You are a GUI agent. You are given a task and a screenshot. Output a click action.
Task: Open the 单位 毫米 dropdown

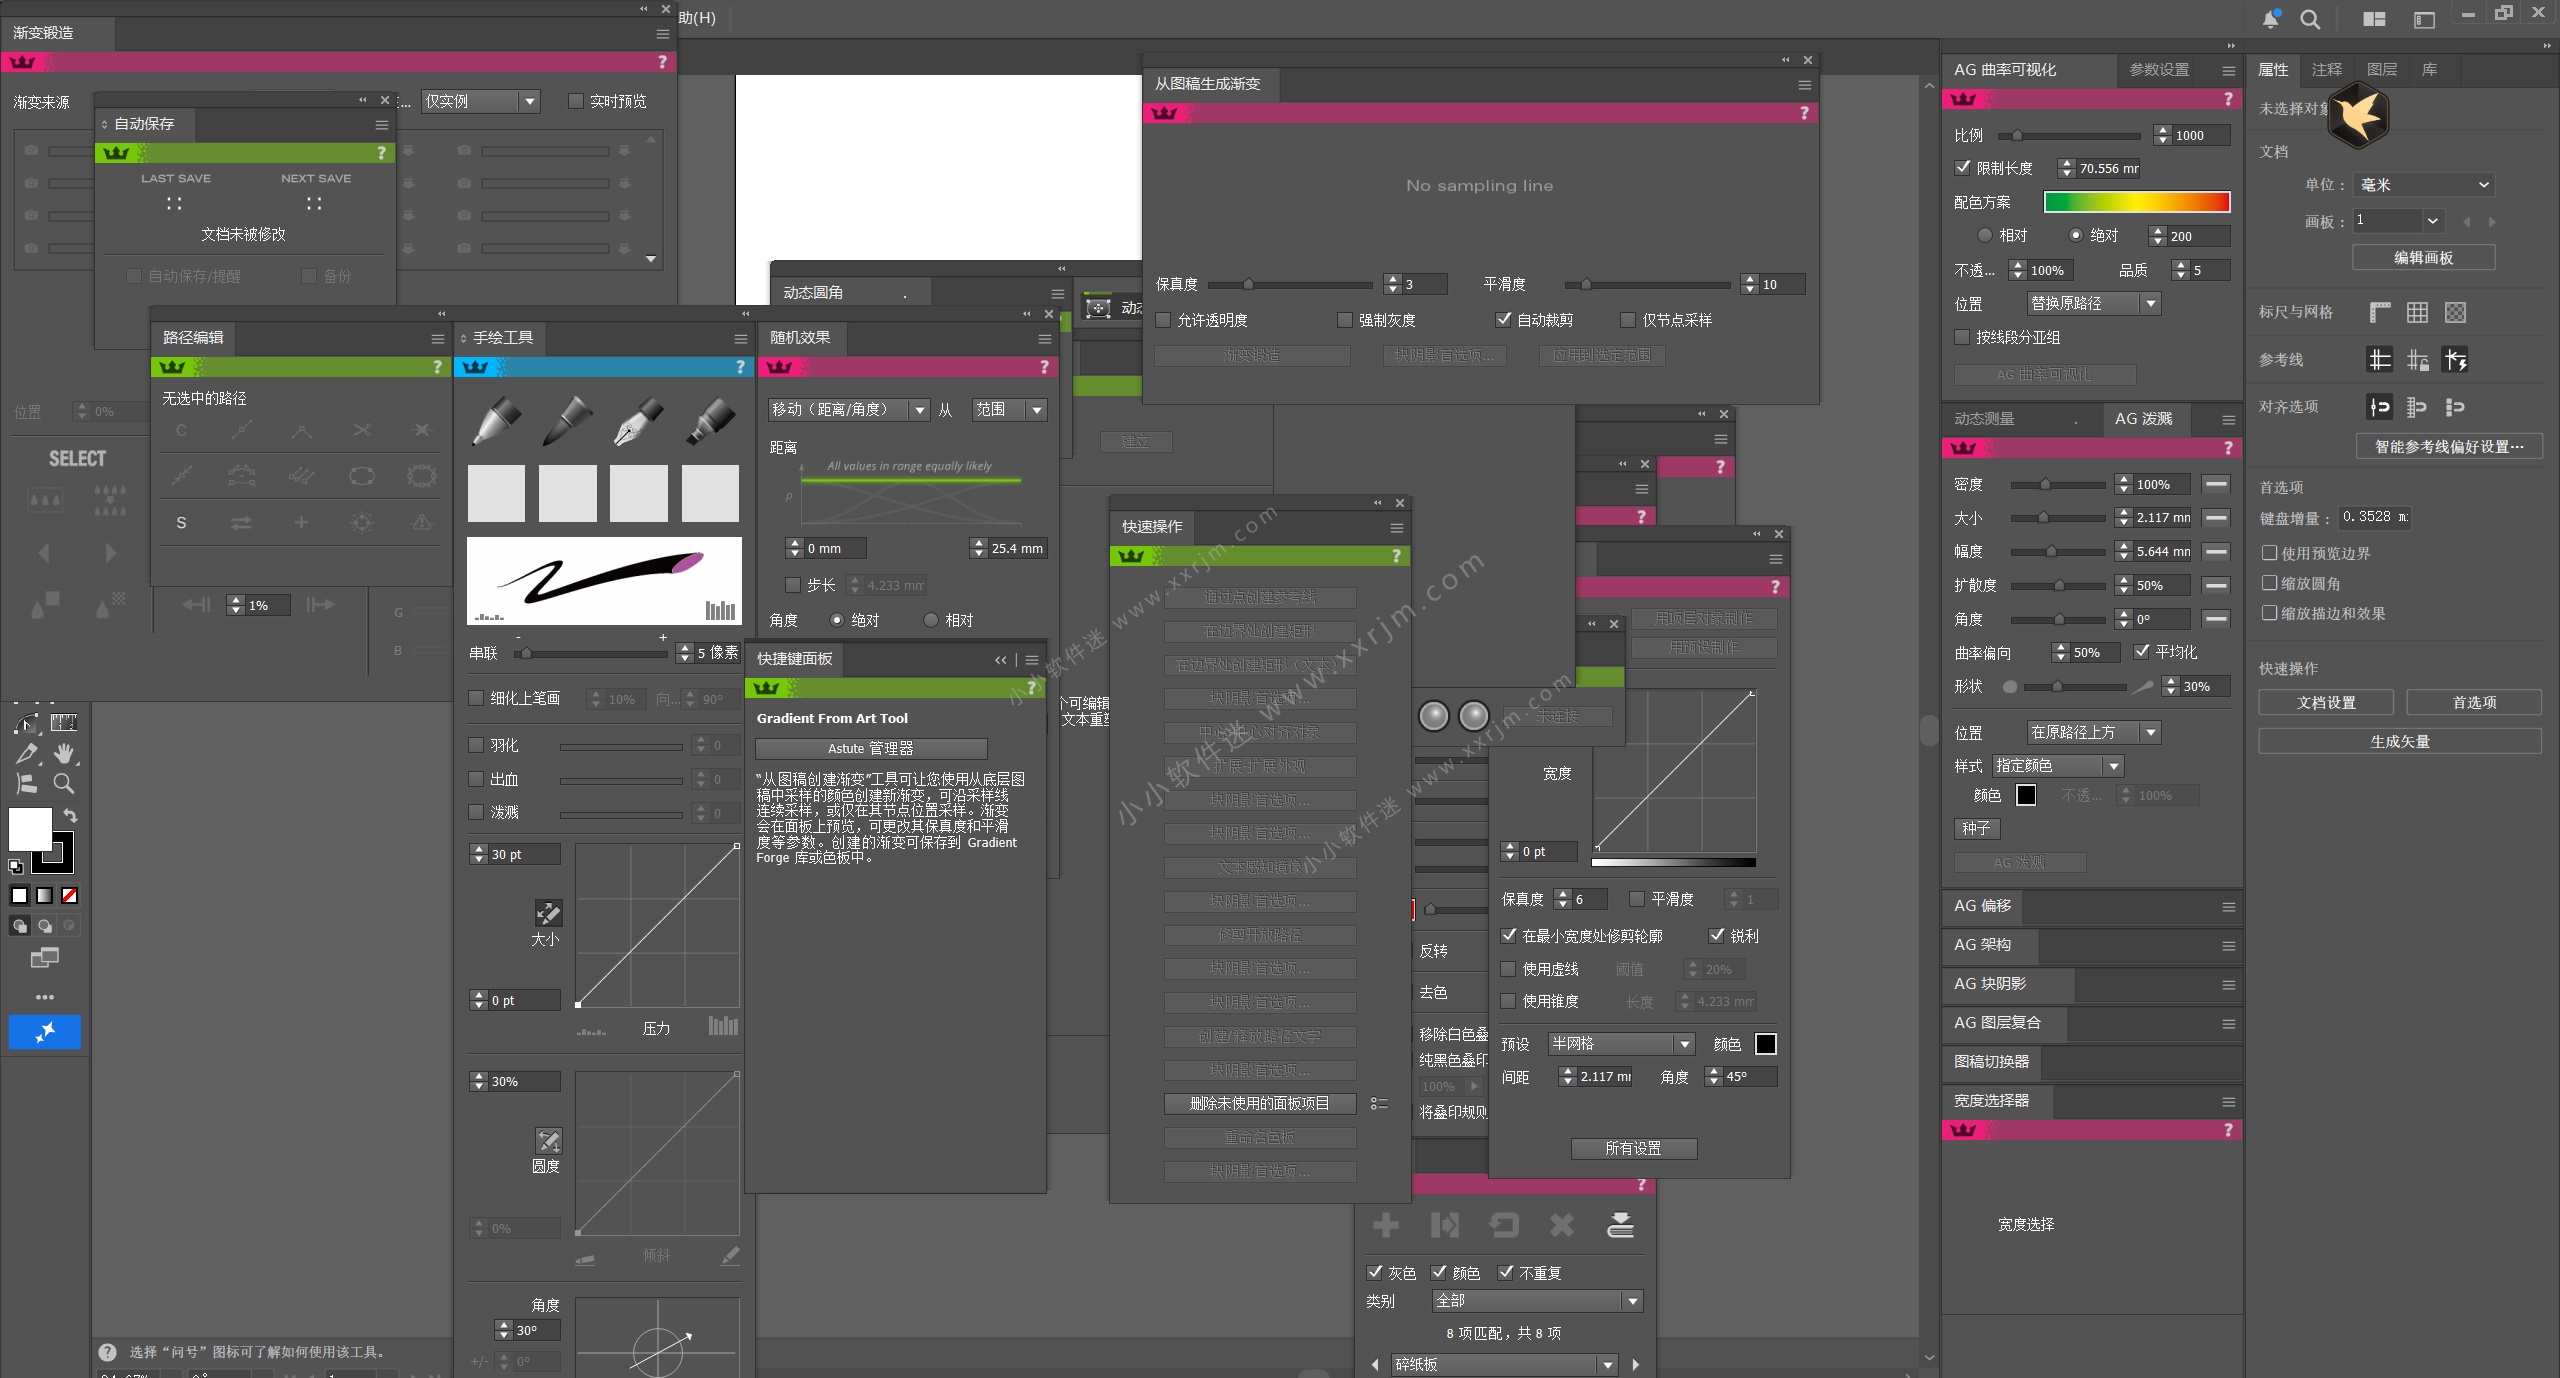[2423, 185]
